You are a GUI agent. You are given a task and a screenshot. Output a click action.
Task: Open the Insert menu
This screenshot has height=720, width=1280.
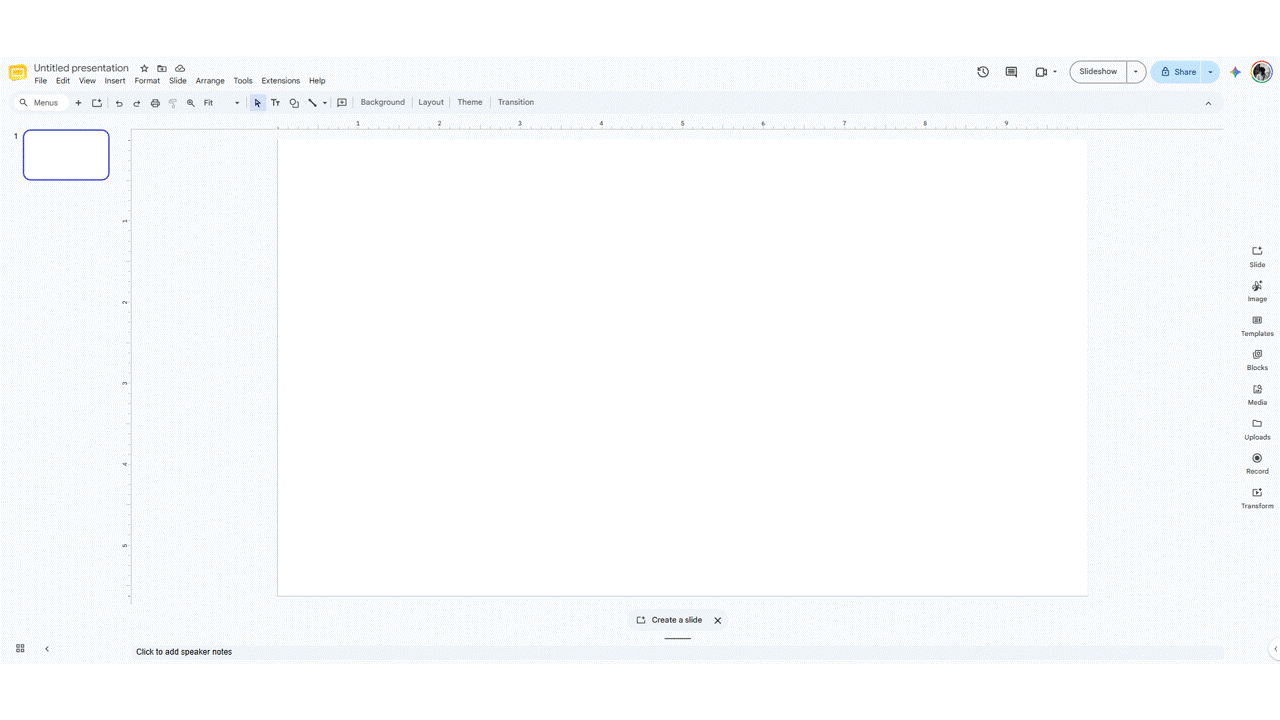[115, 81]
